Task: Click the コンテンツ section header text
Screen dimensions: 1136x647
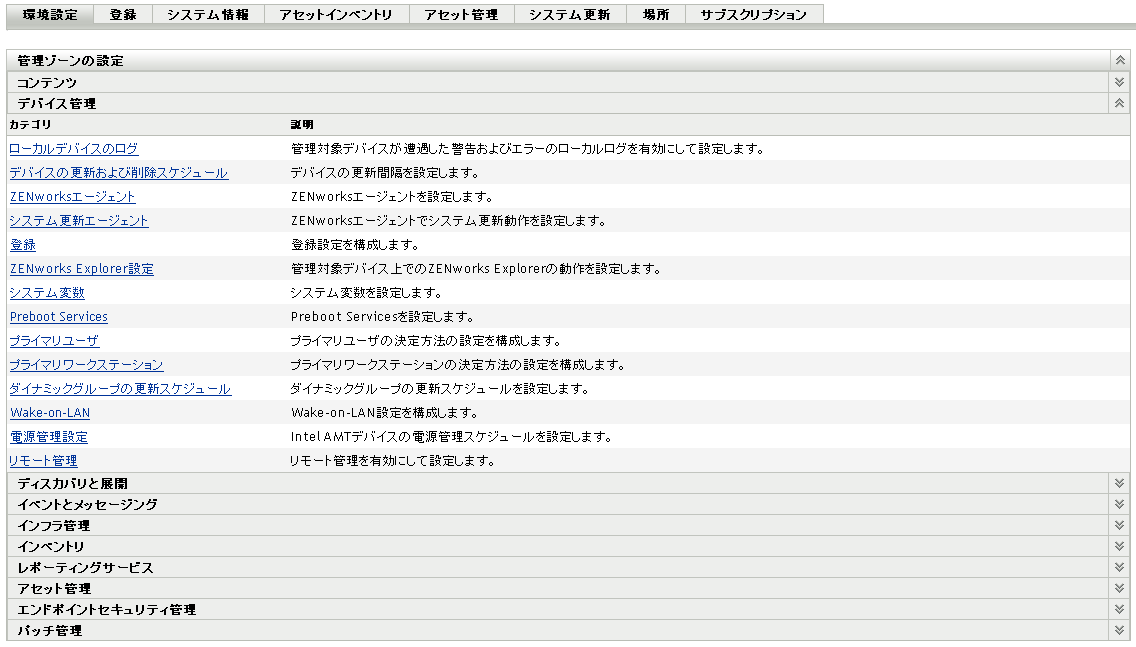Action: tap(47, 83)
